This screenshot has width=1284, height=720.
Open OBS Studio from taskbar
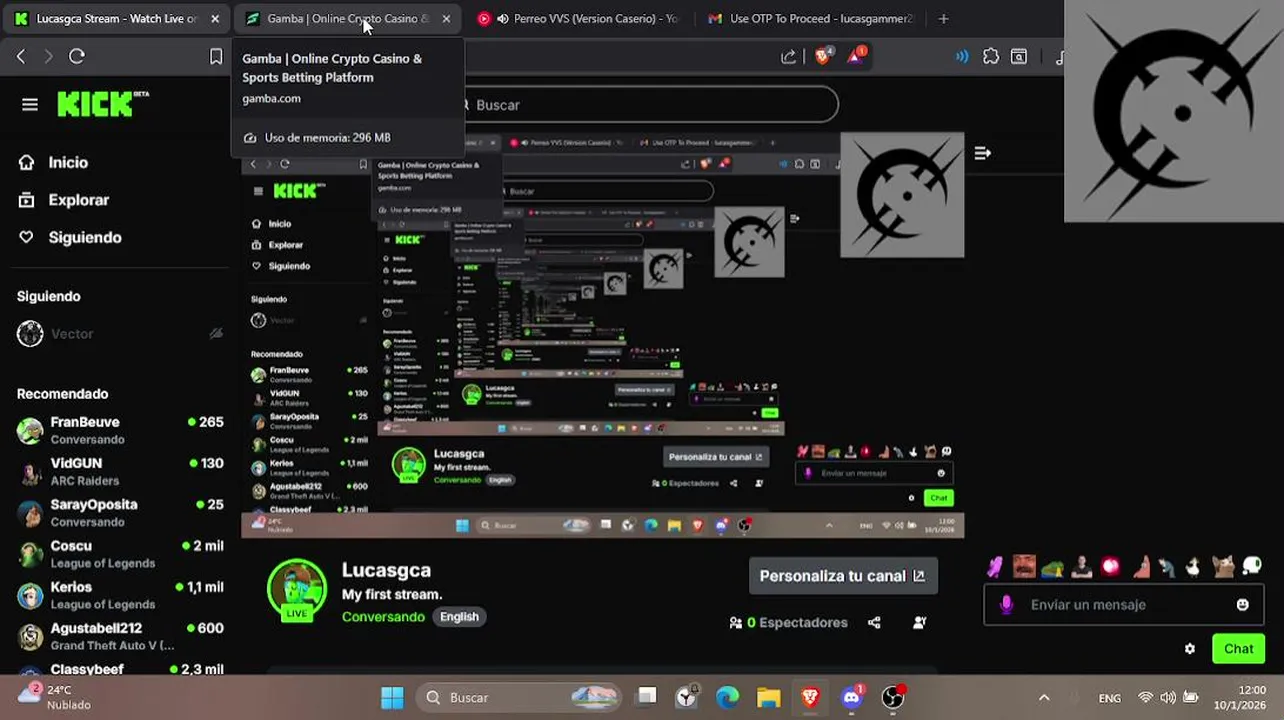tap(892, 697)
